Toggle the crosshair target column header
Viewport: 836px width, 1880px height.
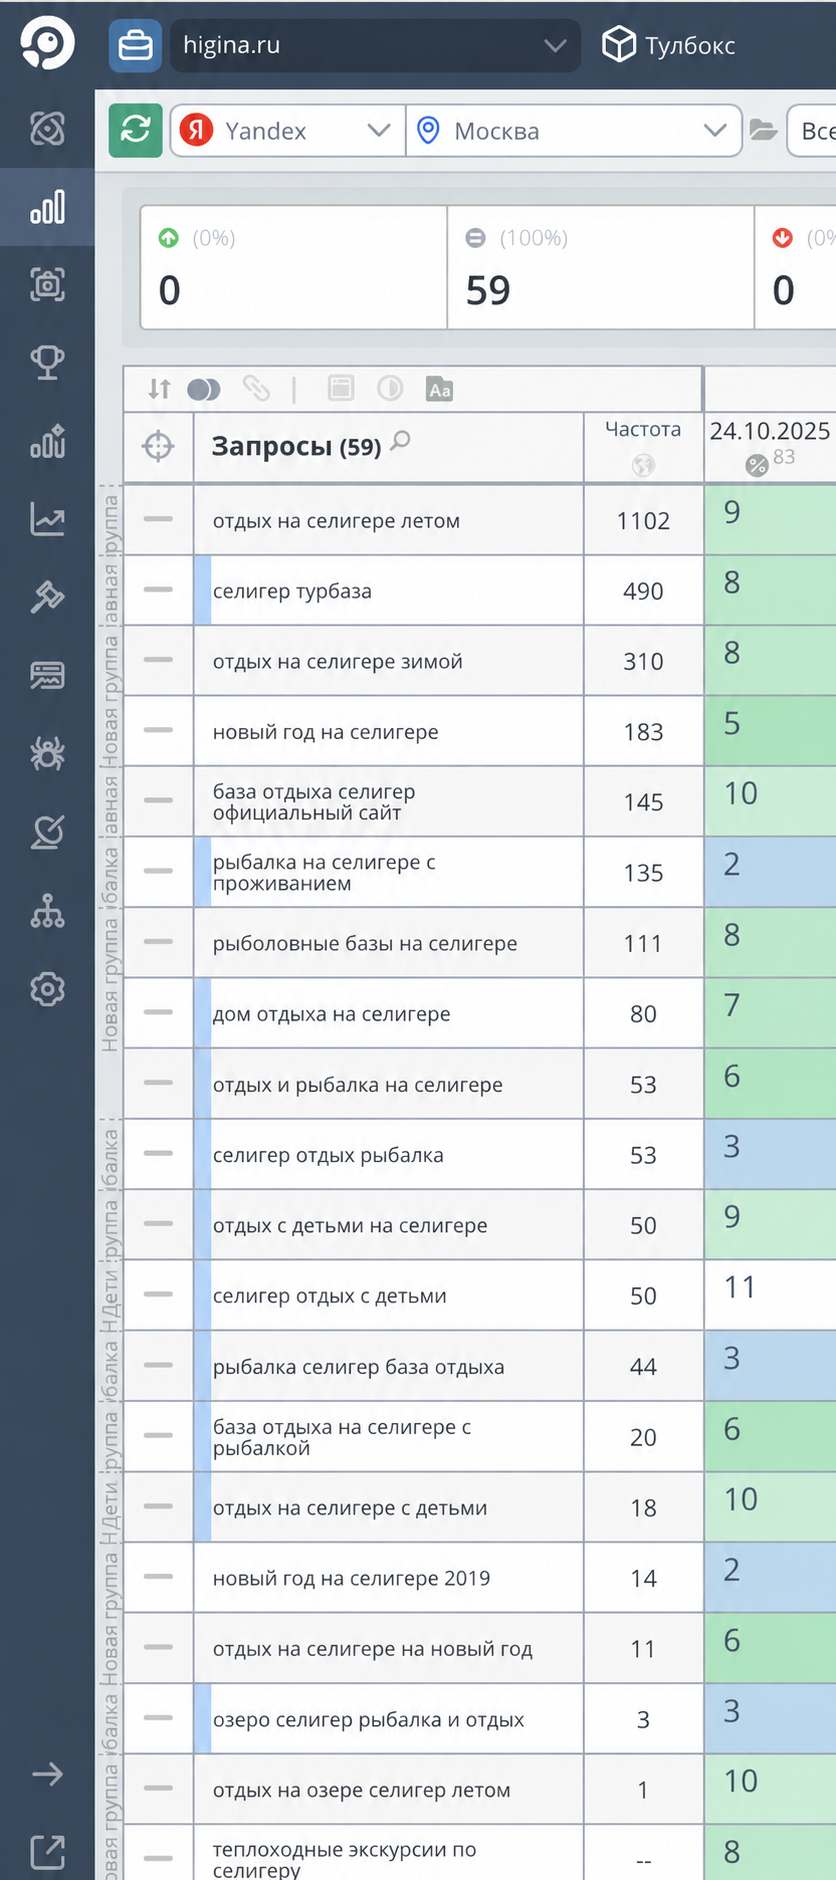pyautogui.click(x=158, y=446)
